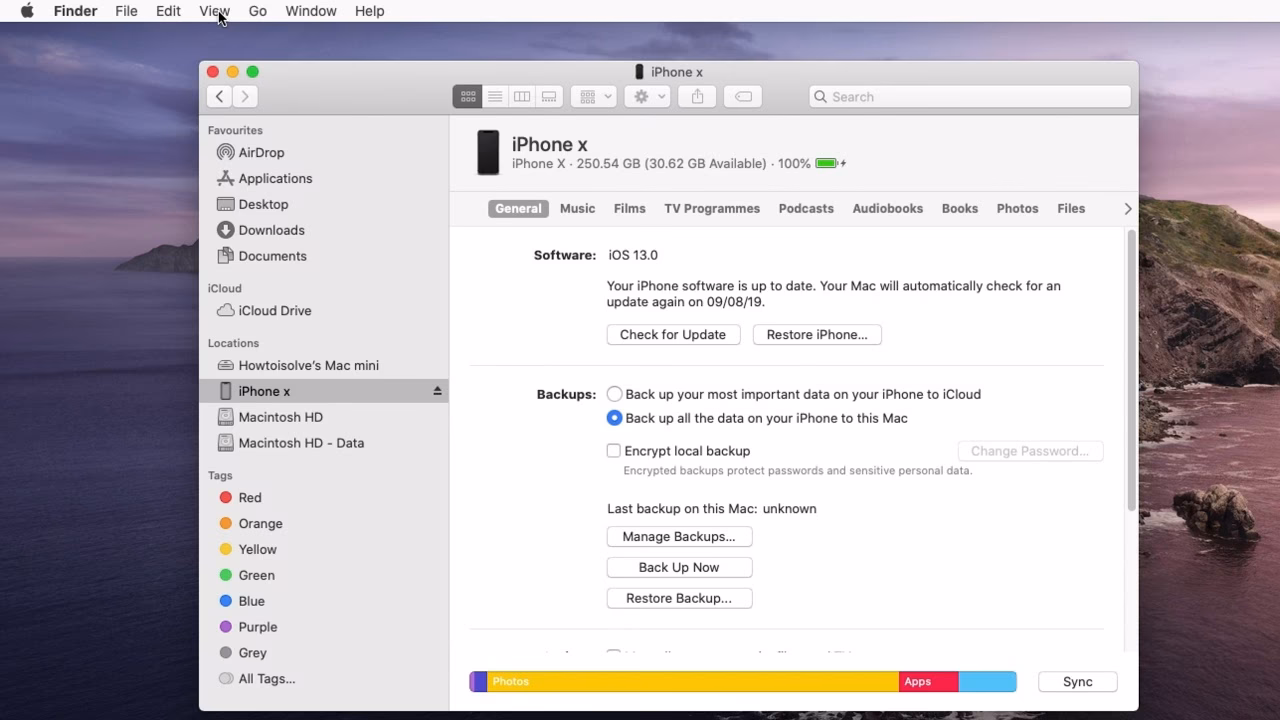Select the Icon view in the Finder toolbar

tap(467, 96)
